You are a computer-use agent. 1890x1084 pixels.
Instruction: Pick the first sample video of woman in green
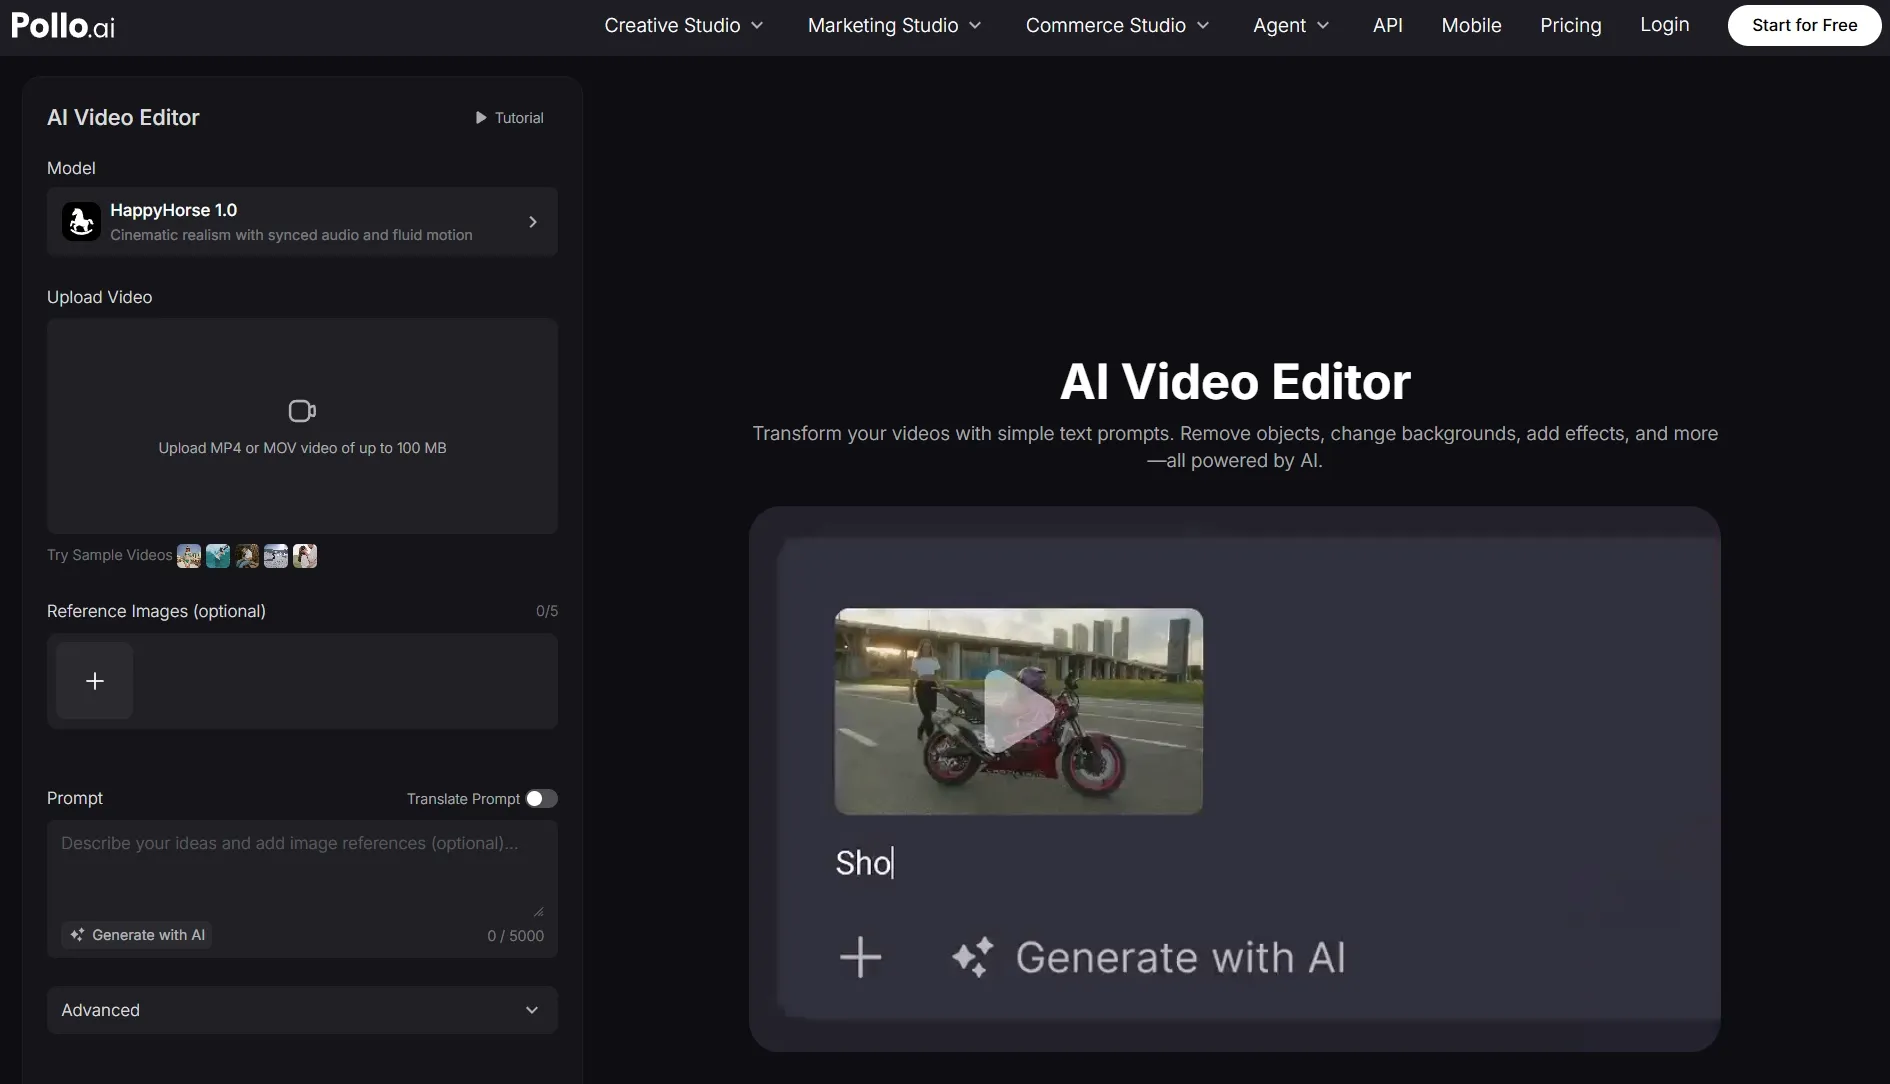(189, 556)
